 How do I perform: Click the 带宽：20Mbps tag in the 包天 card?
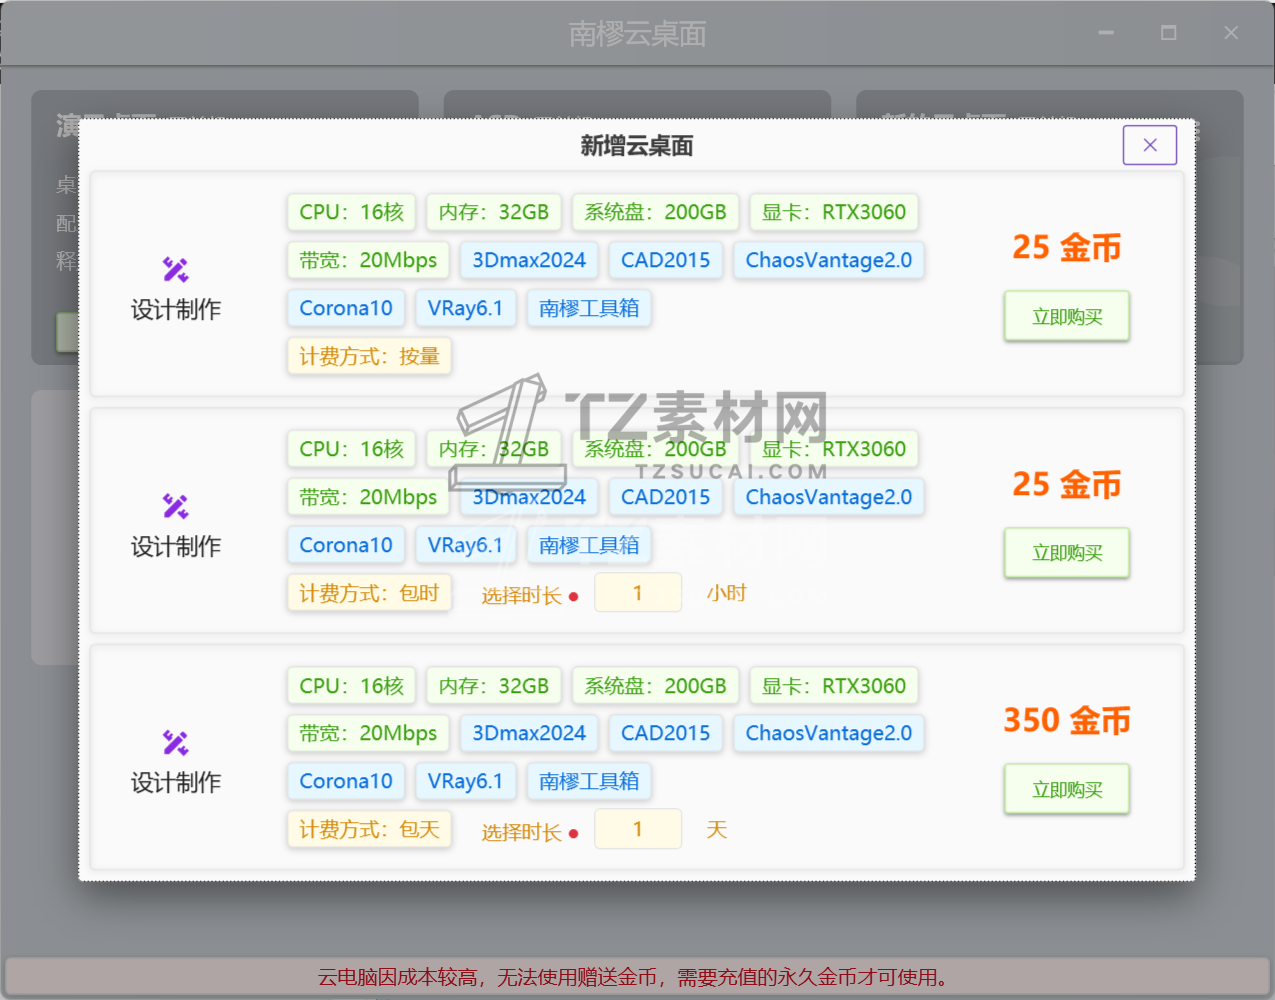coord(368,733)
